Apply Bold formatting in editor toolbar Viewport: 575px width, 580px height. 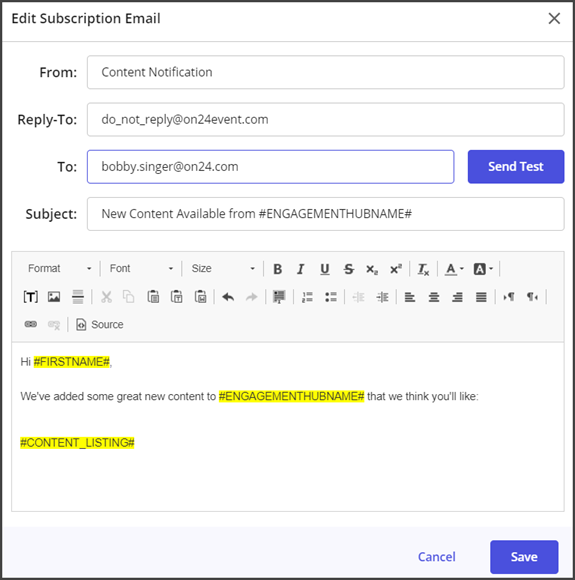coord(278,269)
